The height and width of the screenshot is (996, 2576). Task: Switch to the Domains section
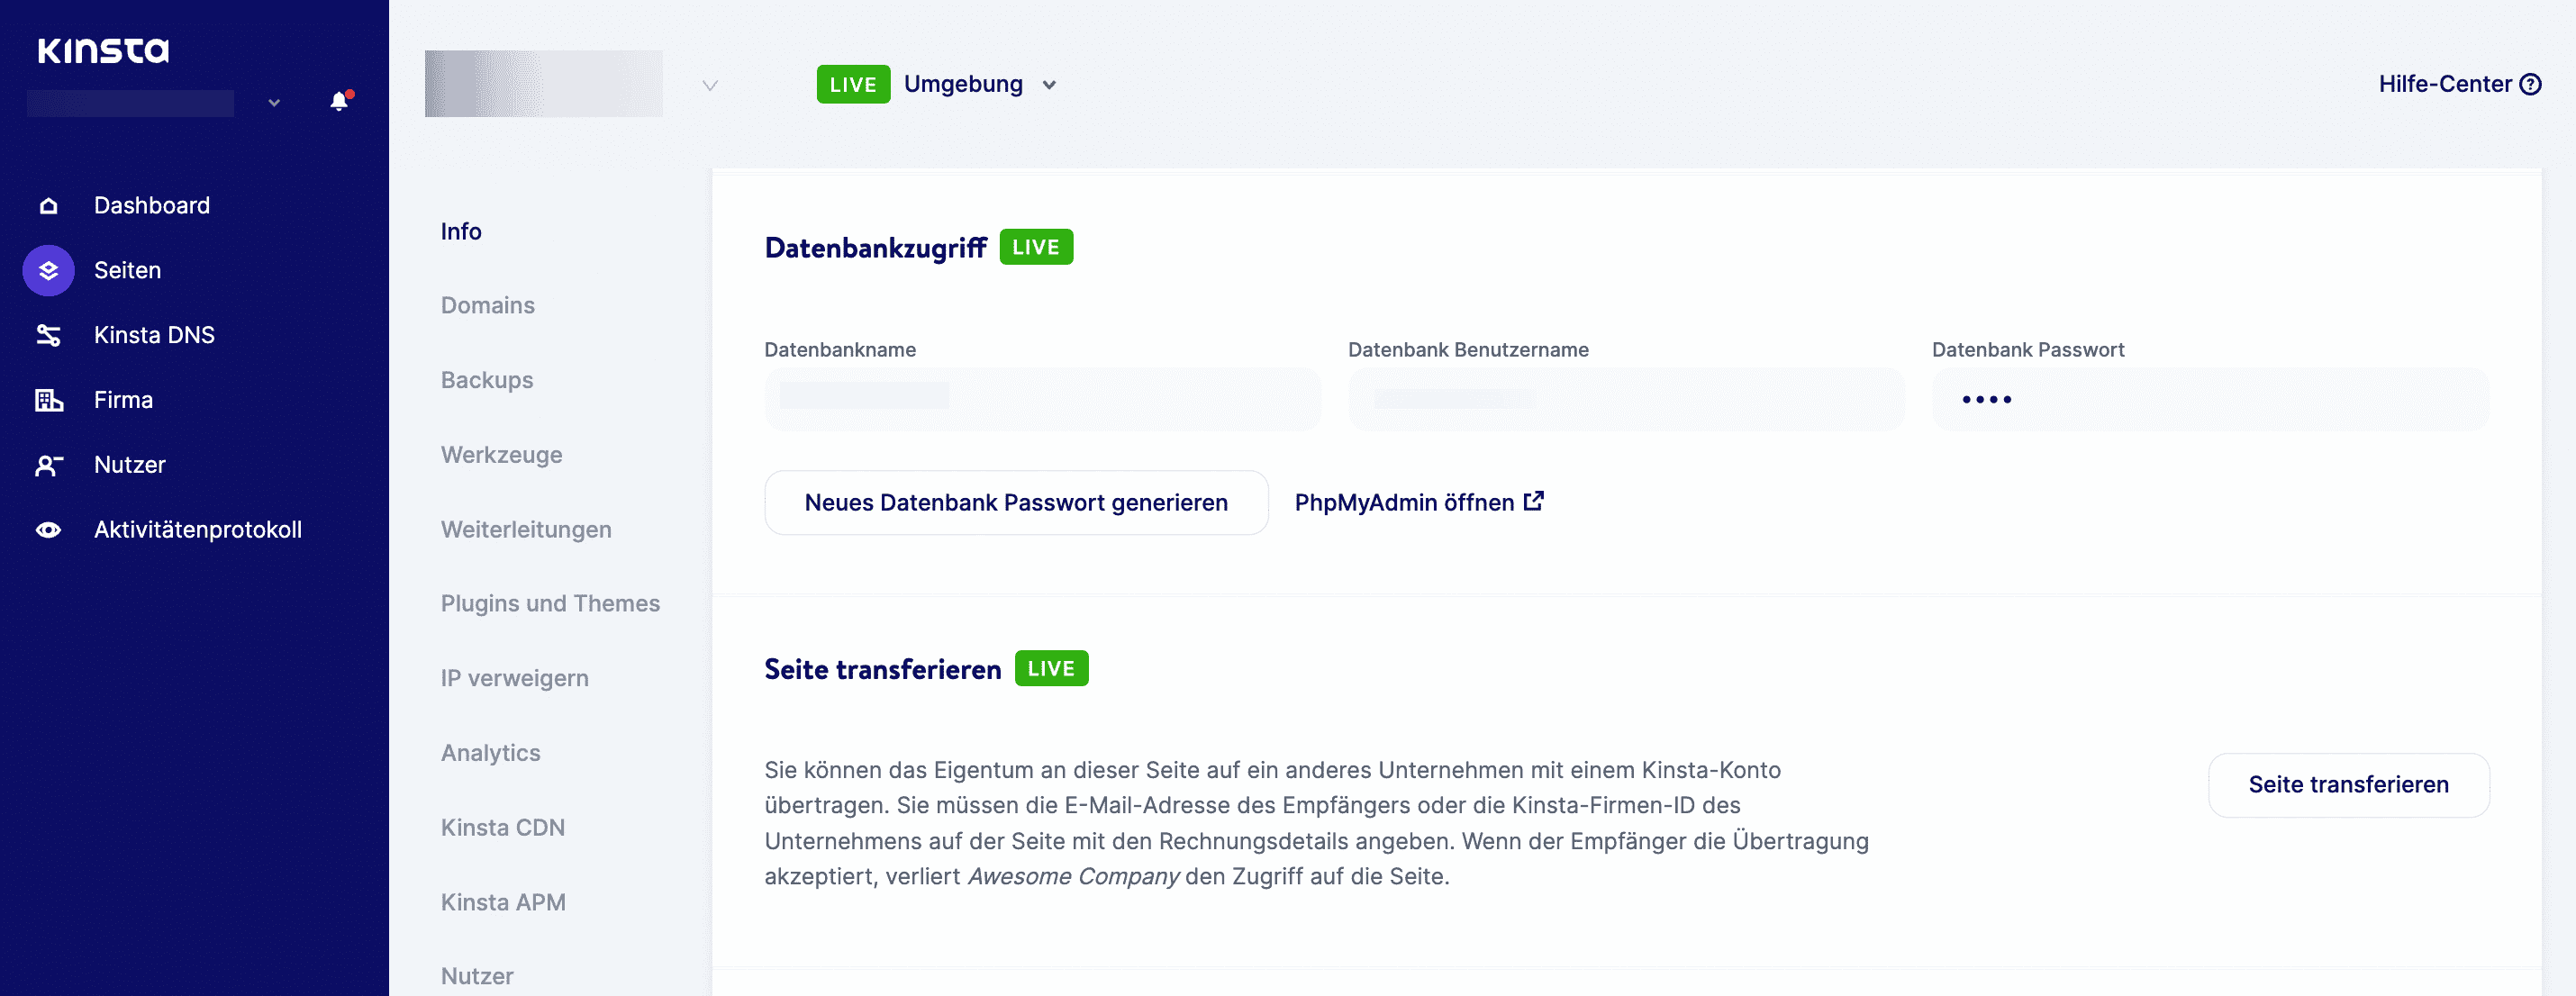(x=487, y=305)
